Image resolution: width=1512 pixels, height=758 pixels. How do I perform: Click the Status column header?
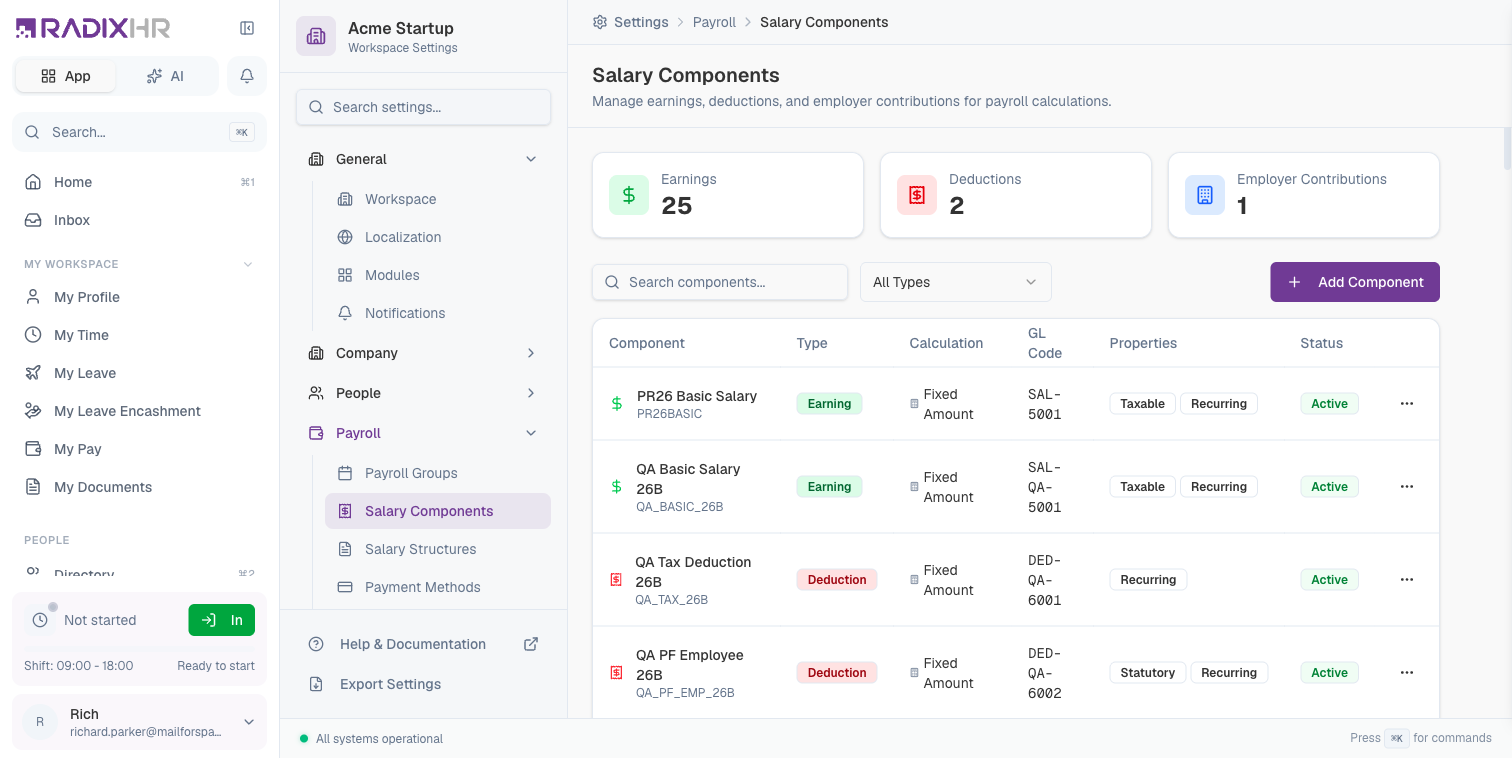click(x=1321, y=343)
